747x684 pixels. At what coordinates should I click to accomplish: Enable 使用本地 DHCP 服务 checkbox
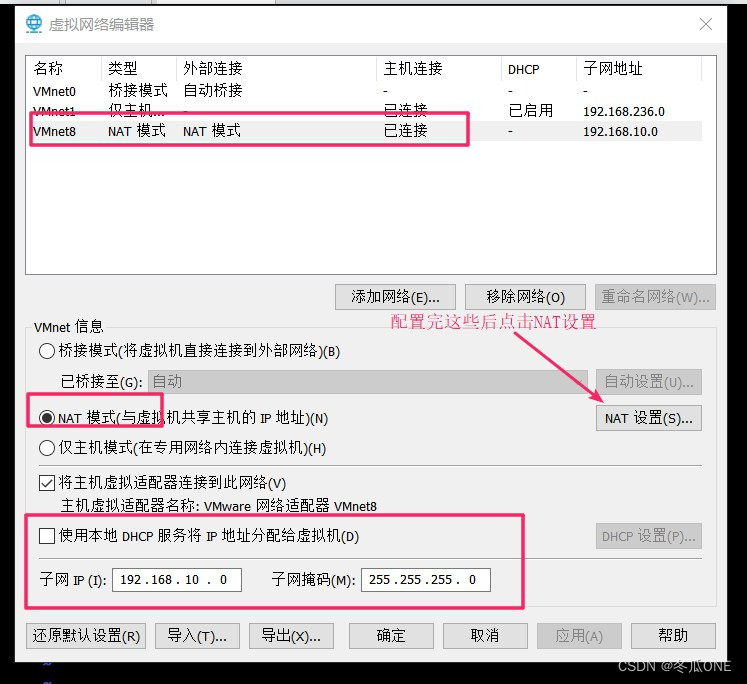pos(47,536)
